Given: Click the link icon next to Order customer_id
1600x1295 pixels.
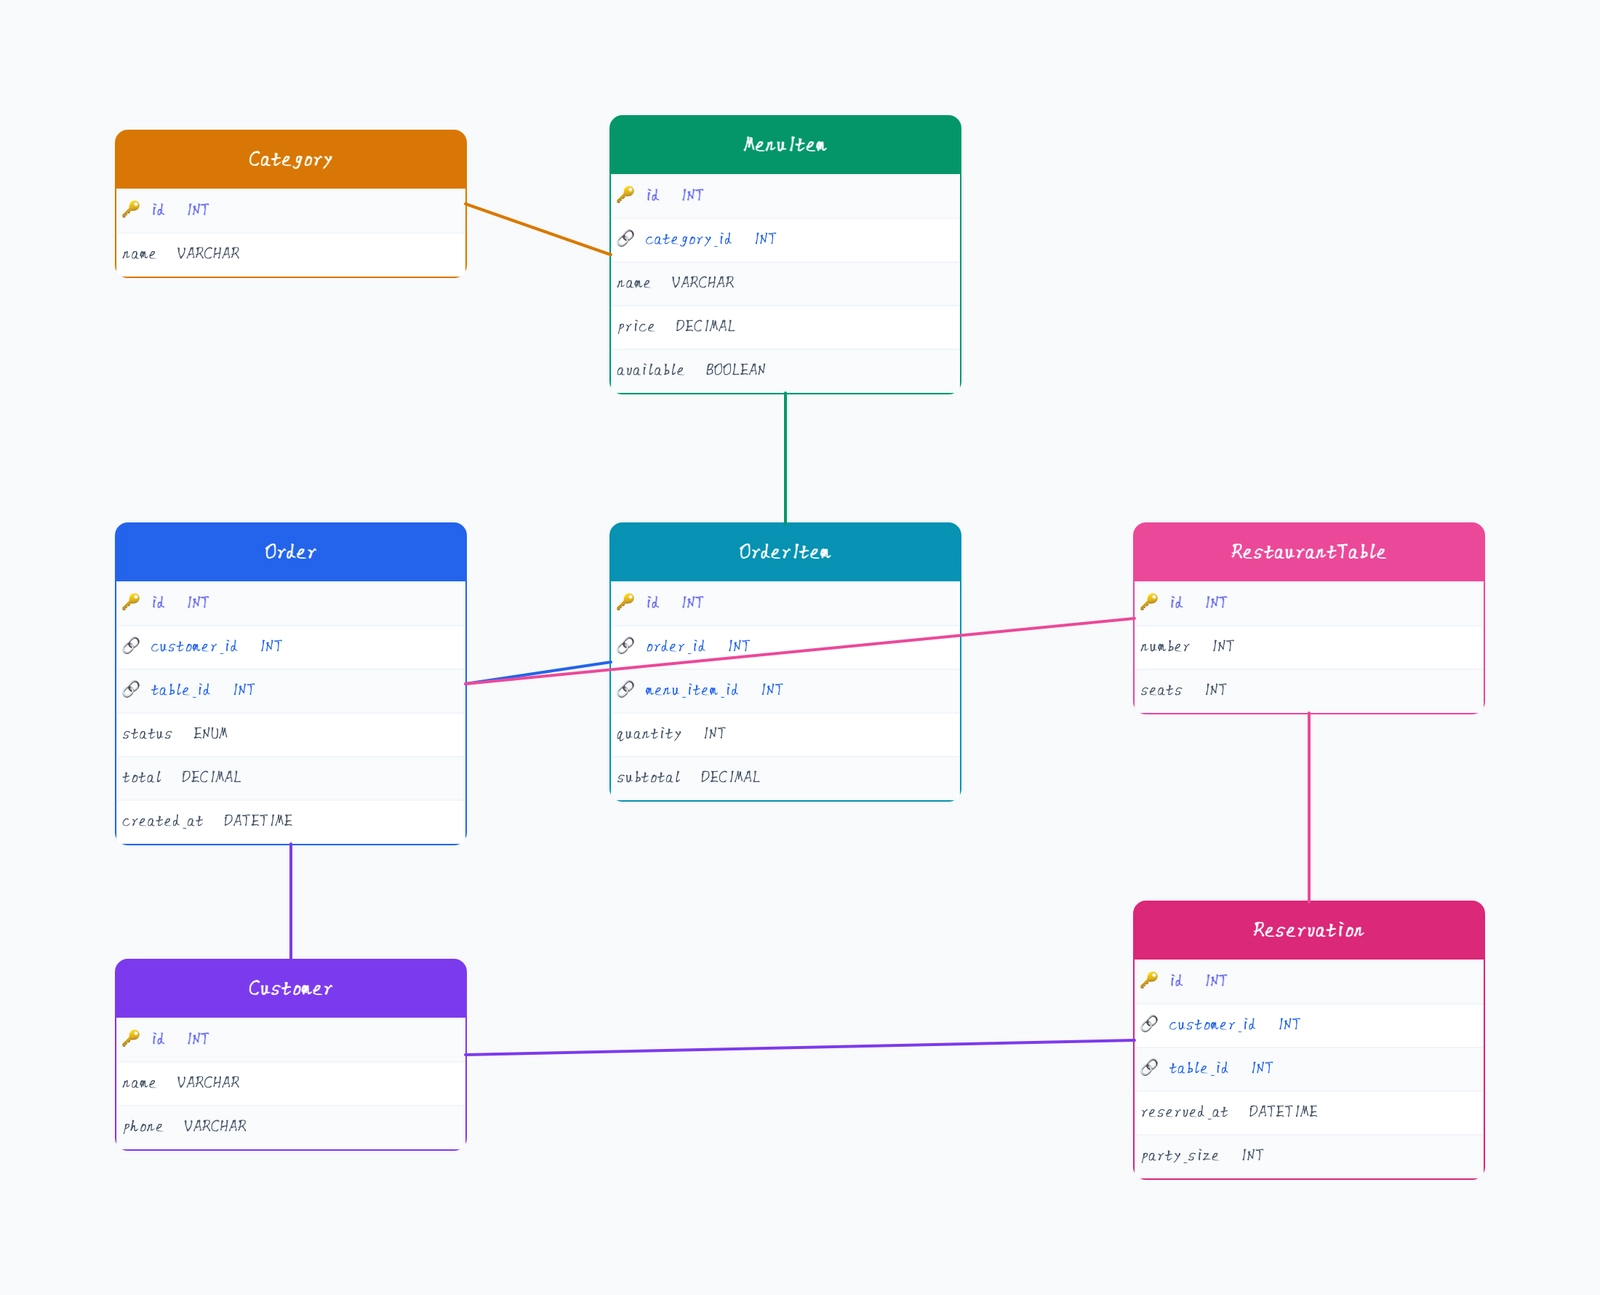Looking at the screenshot, I should 131,646.
